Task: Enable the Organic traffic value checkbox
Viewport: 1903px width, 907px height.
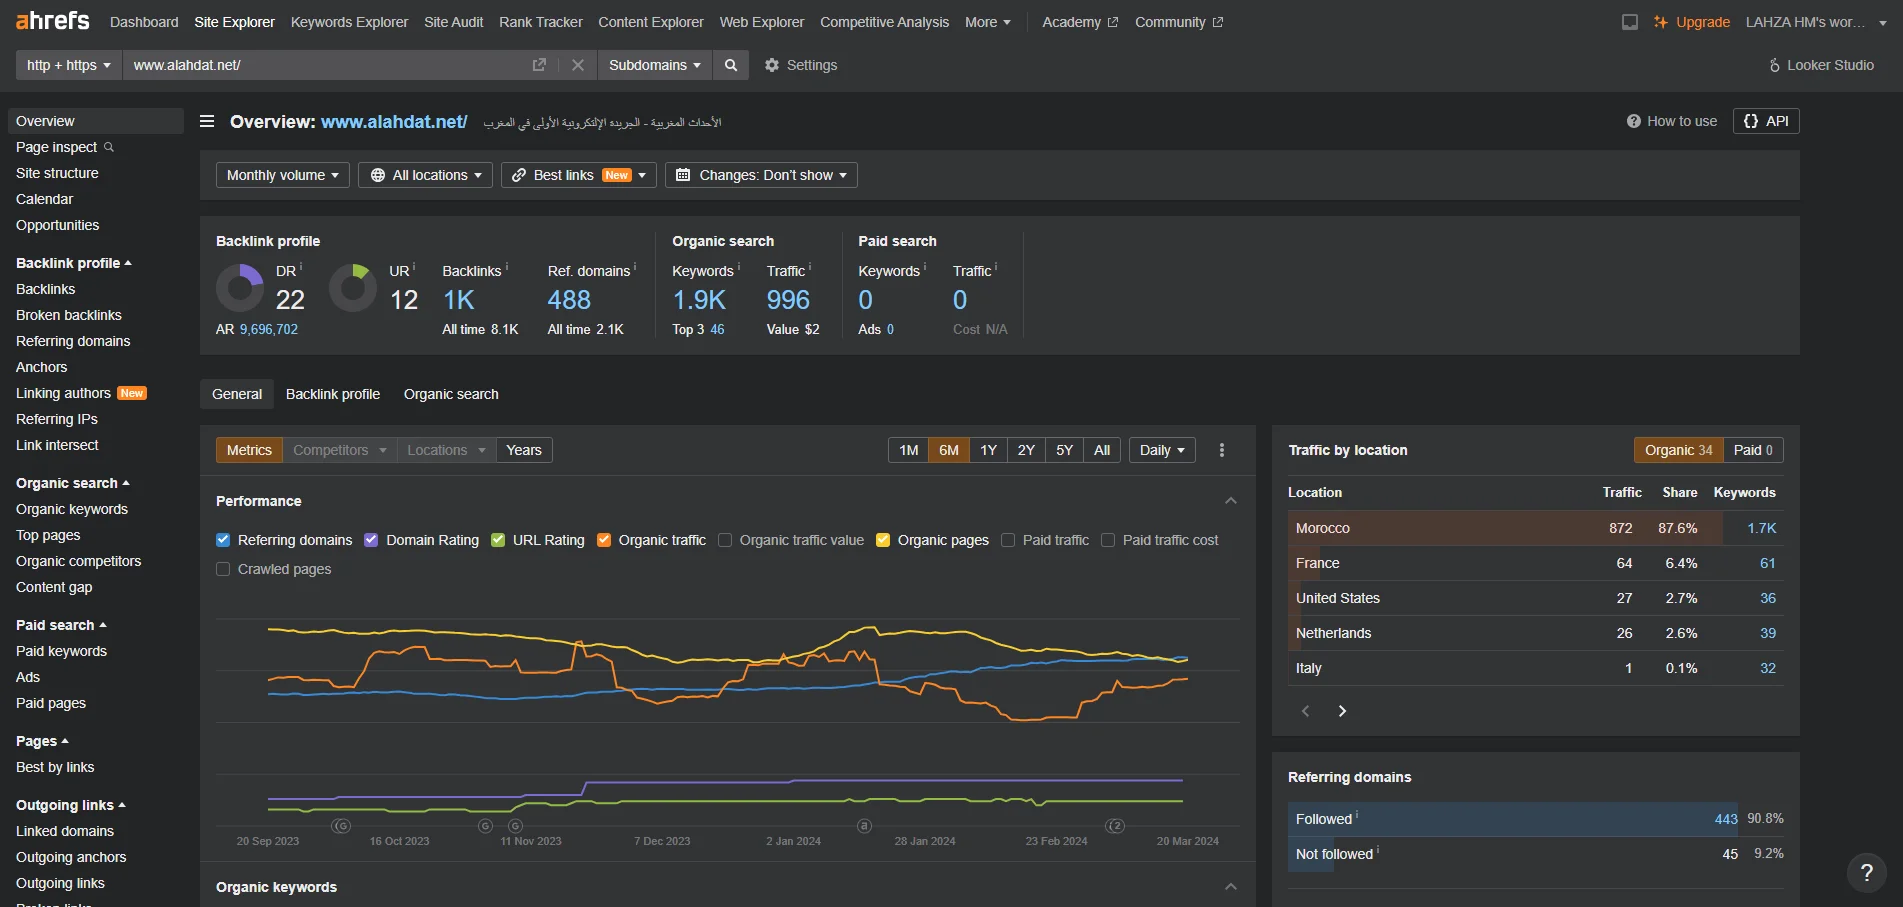Action: pos(725,540)
